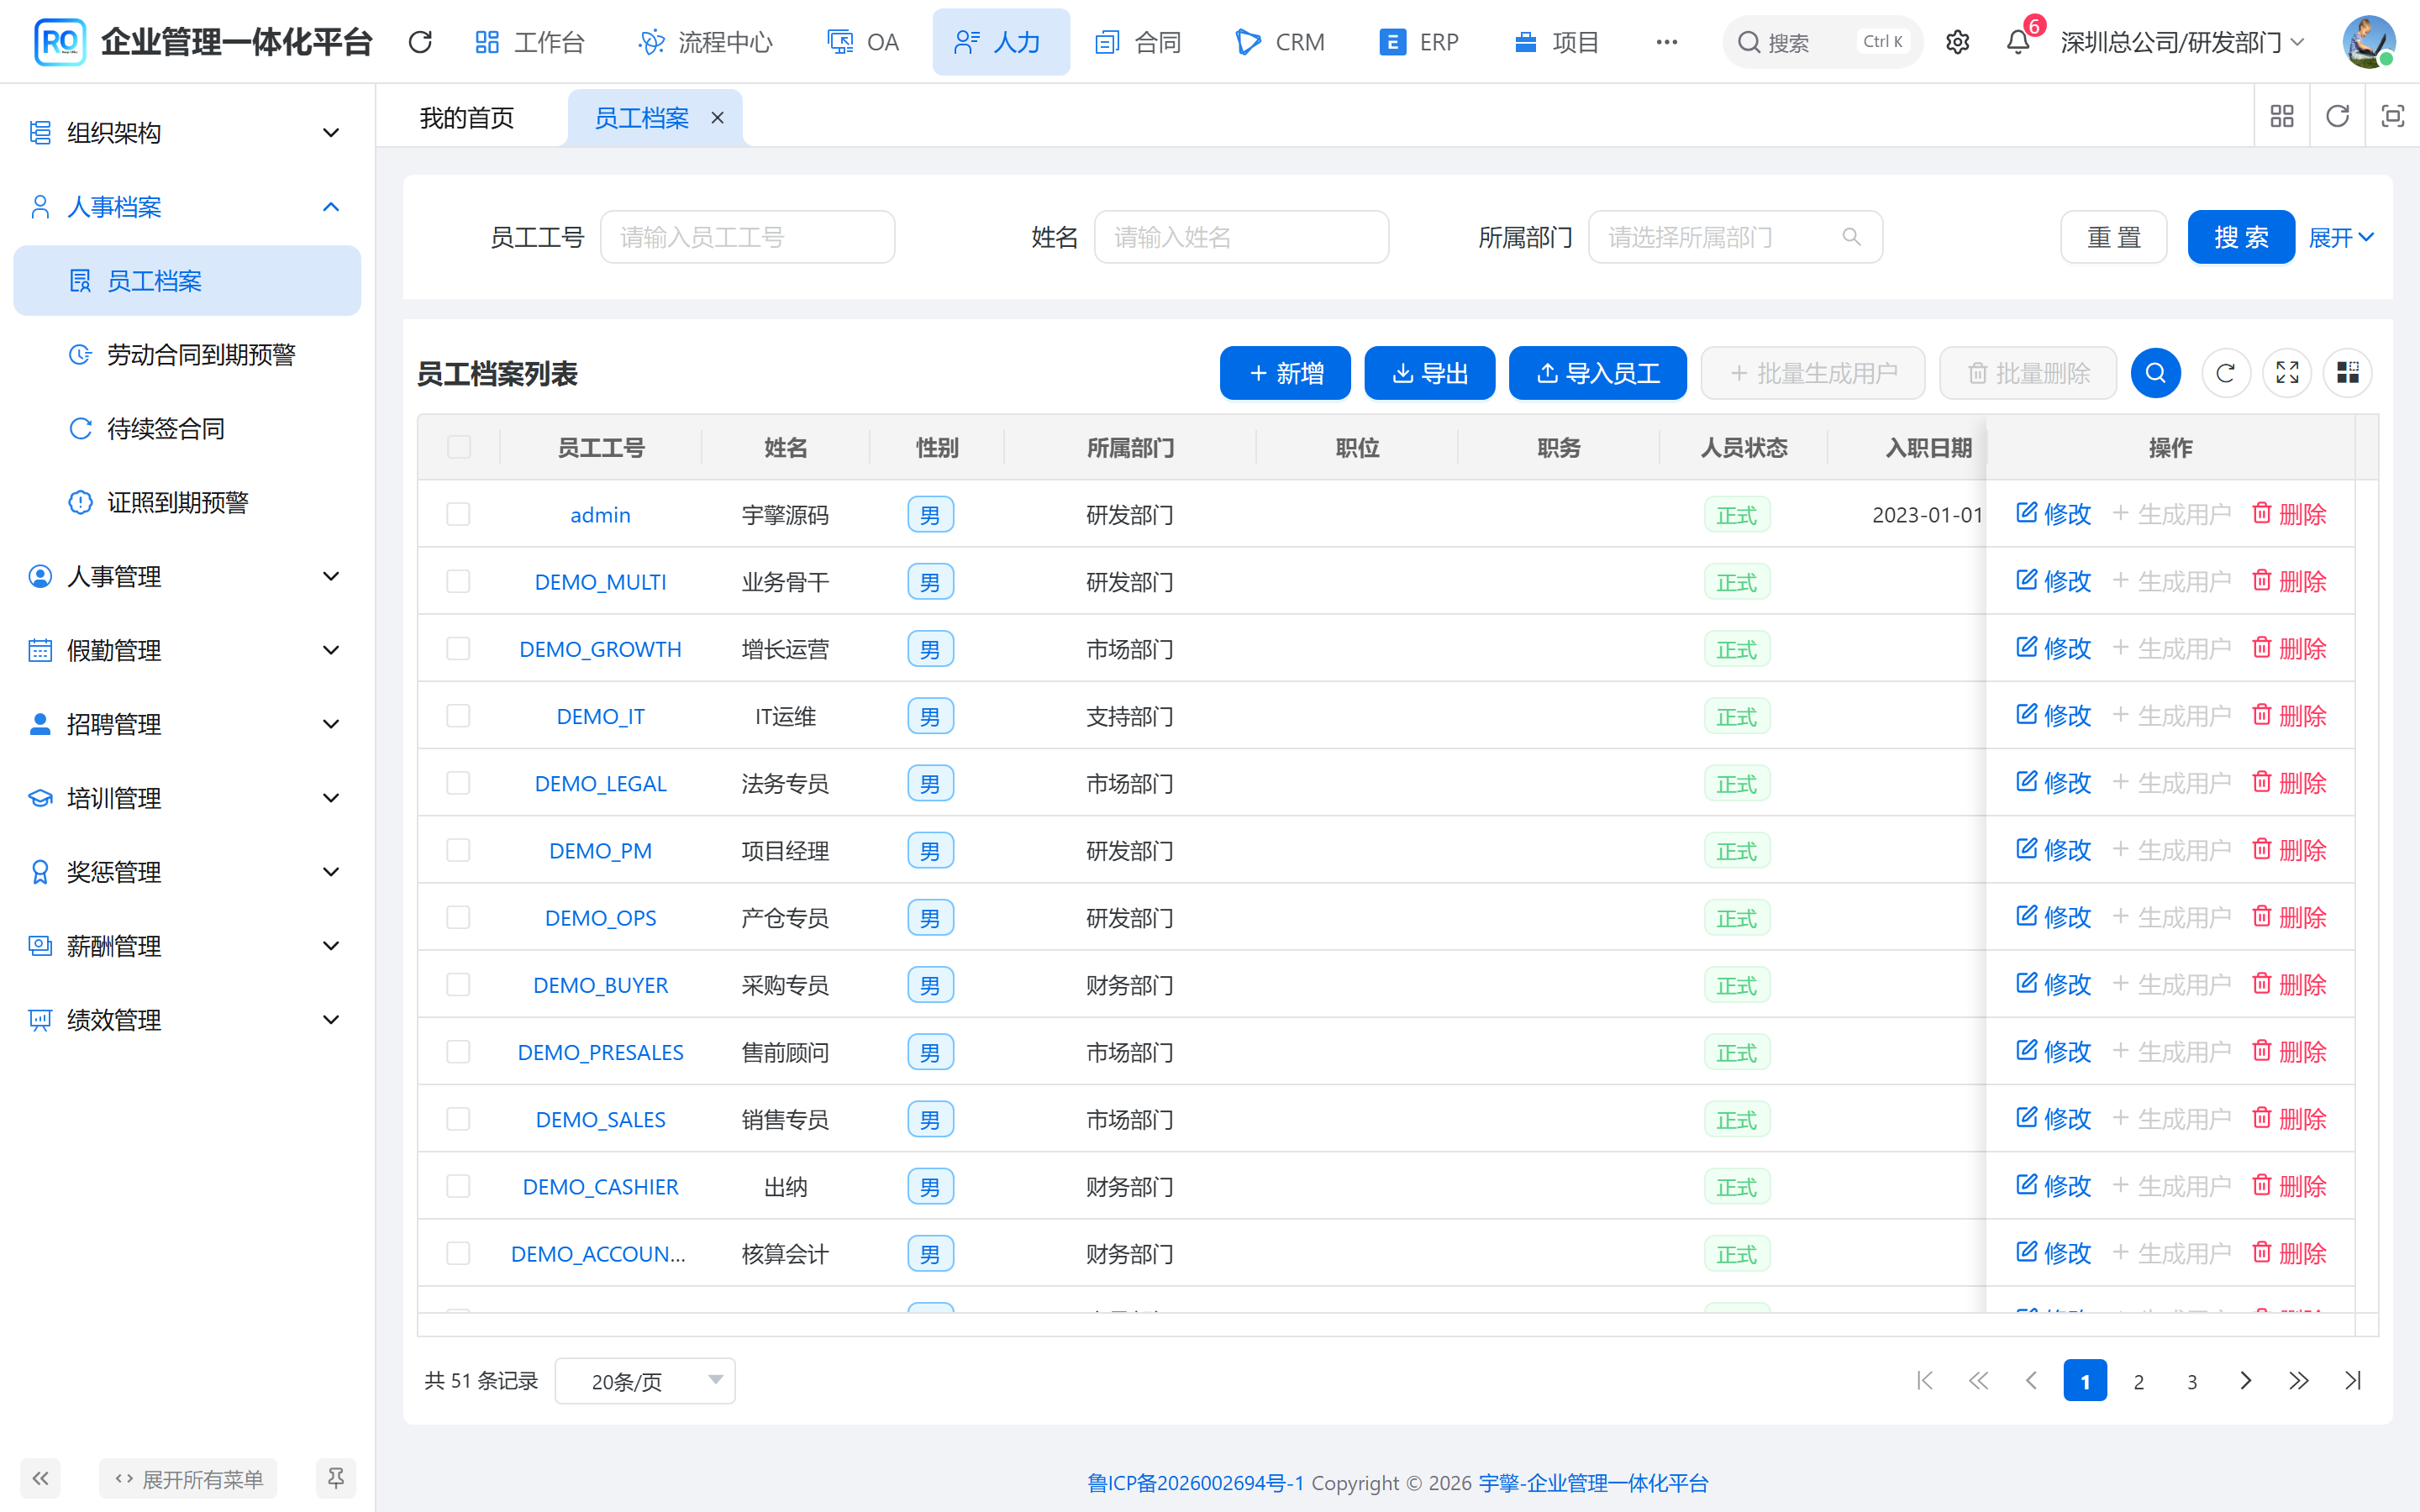This screenshot has height=1512, width=2420.
Task: Click the round blue search toggle icon
Action: [2155, 373]
